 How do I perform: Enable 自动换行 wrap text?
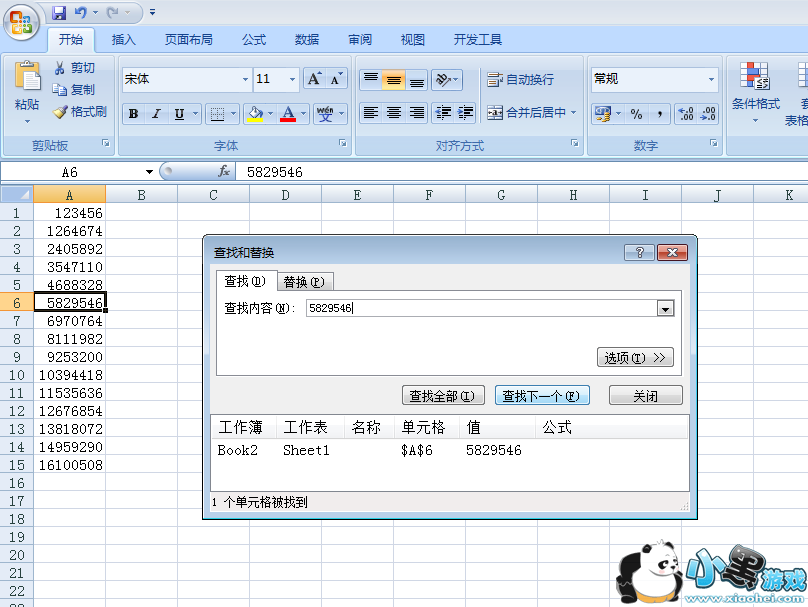pos(520,79)
